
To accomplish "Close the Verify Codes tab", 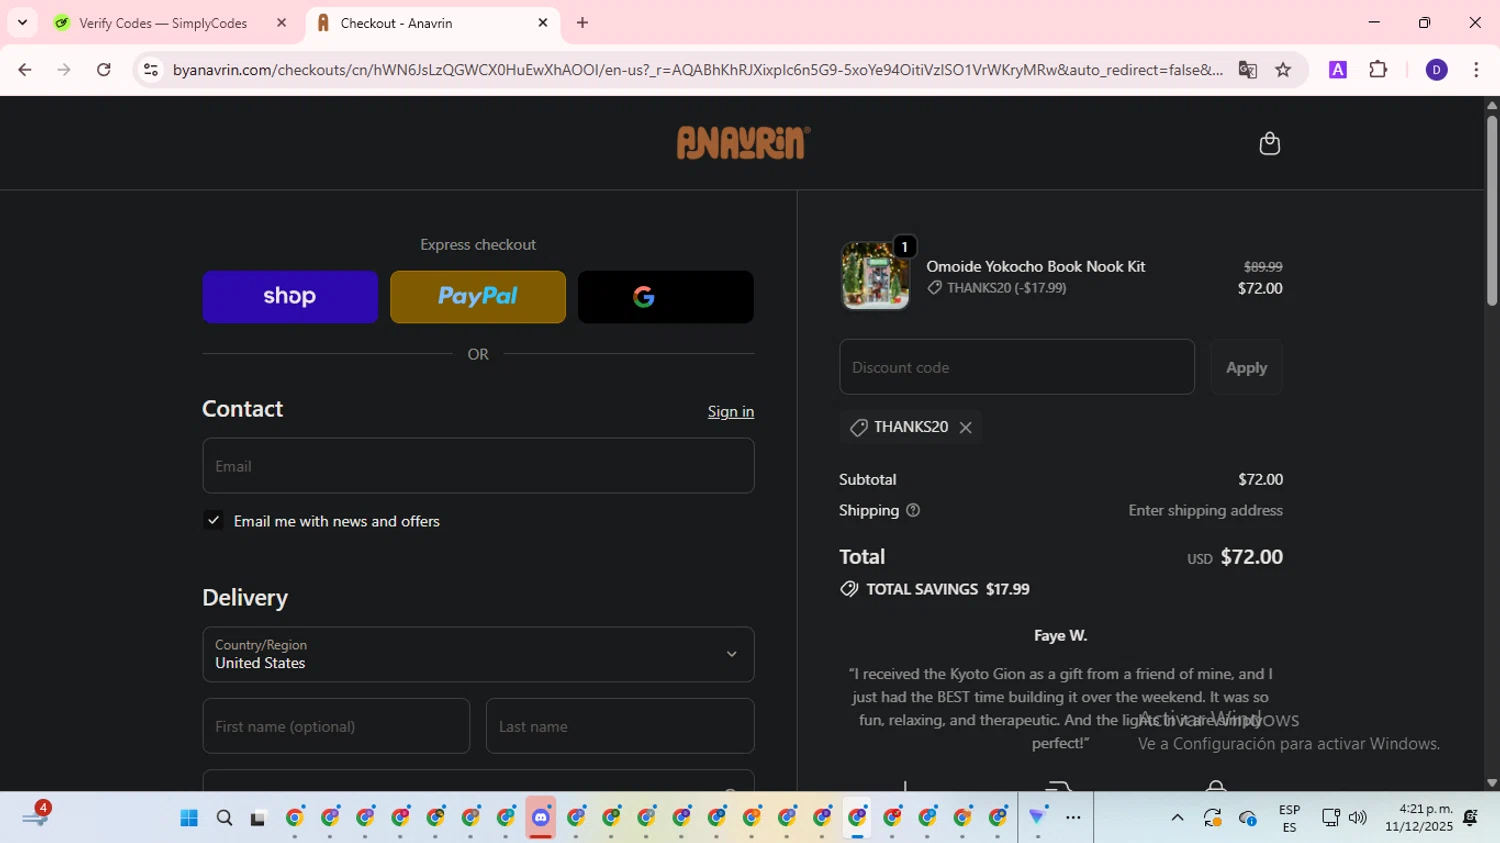I will [282, 23].
